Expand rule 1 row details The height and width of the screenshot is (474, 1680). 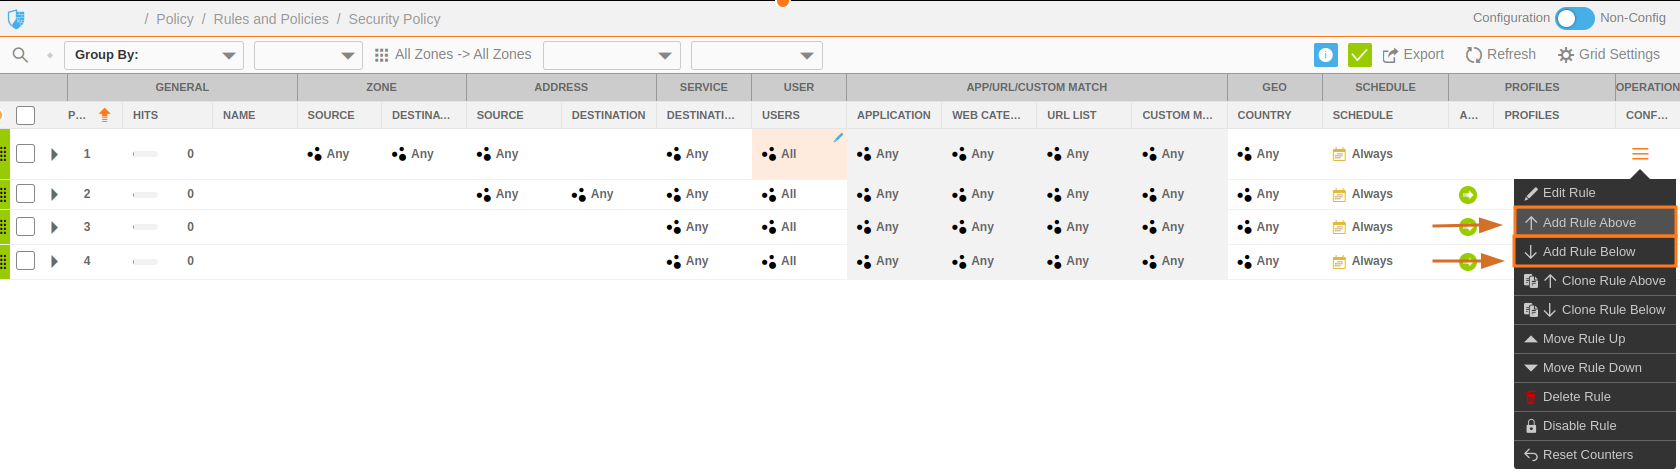(55, 154)
